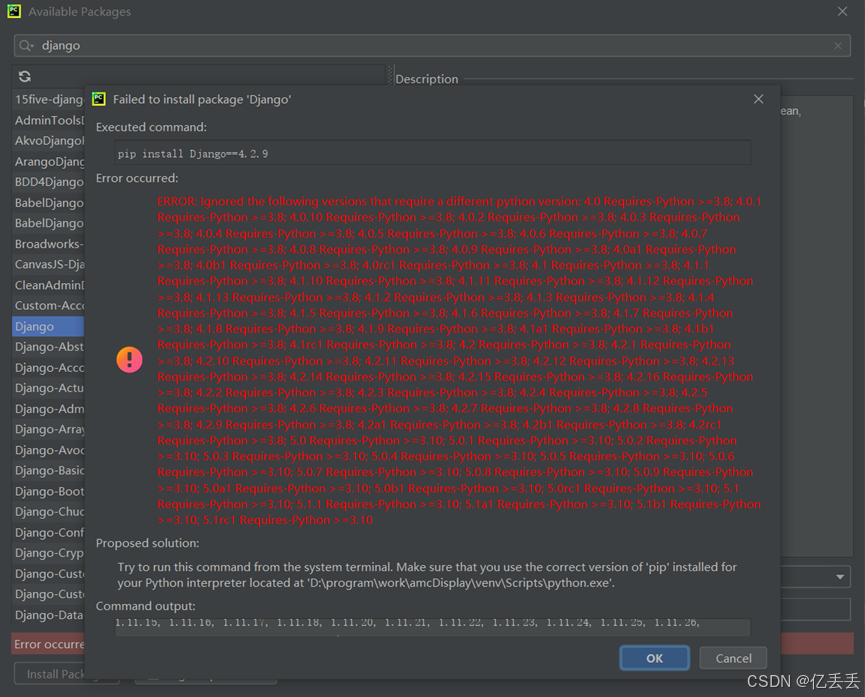Image resolution: width=865 pixels, height=697 pixels.
Task: Click the Proposed solution paragraph text
Action: (x=427, y=575)
